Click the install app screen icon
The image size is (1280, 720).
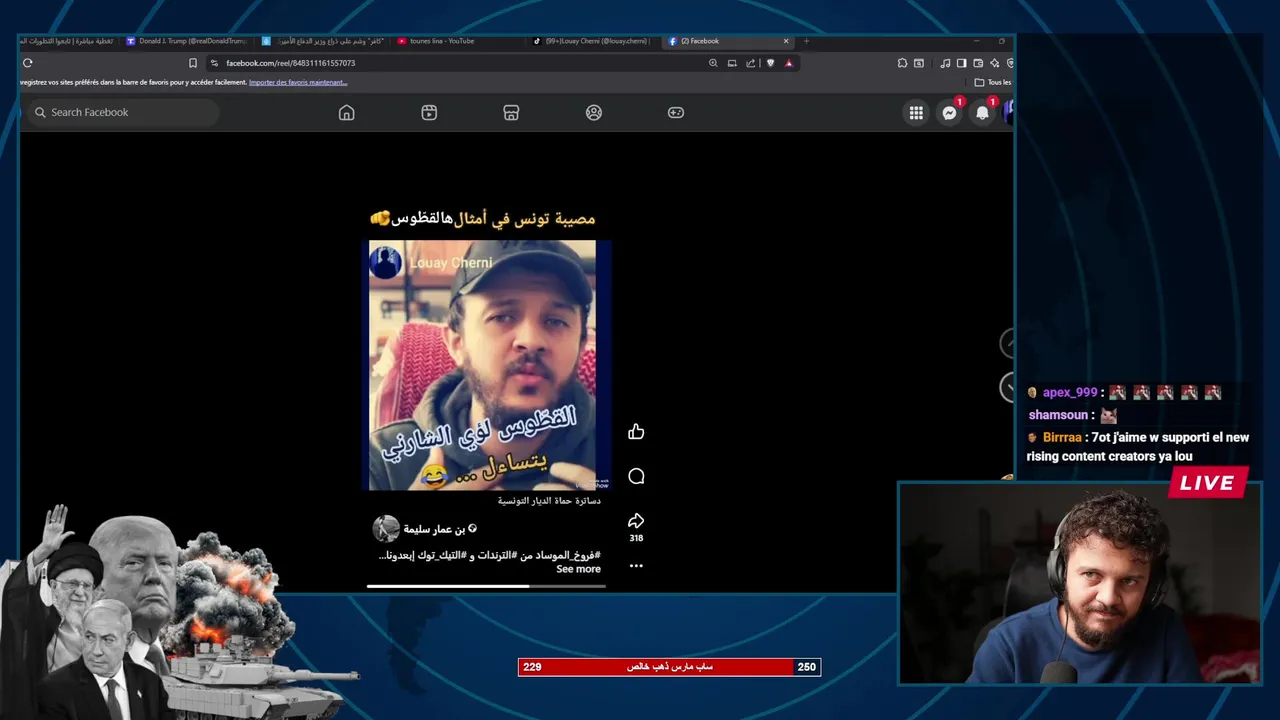732,63
